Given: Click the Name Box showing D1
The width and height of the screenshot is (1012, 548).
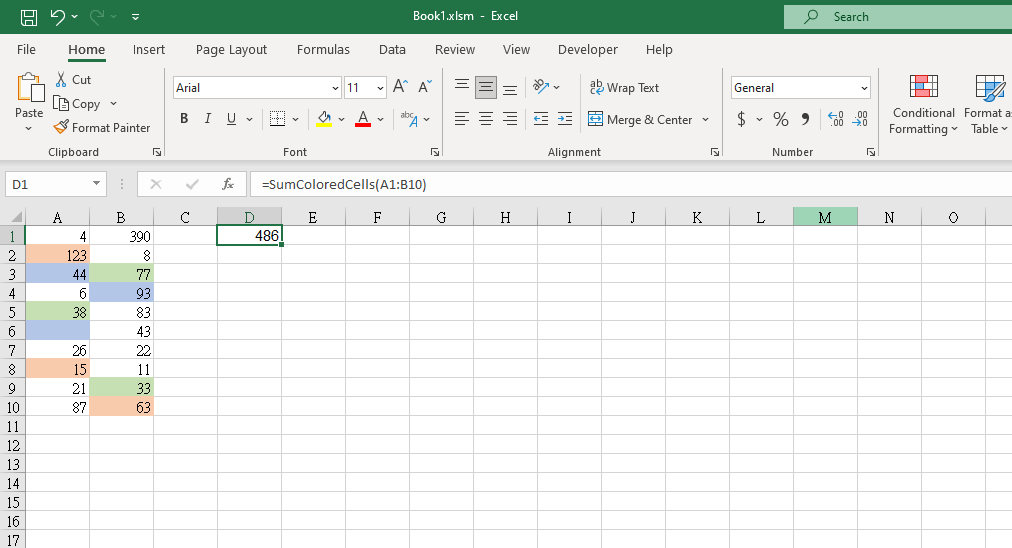Looking at the screenshot, I should click(x=46, y=185).
